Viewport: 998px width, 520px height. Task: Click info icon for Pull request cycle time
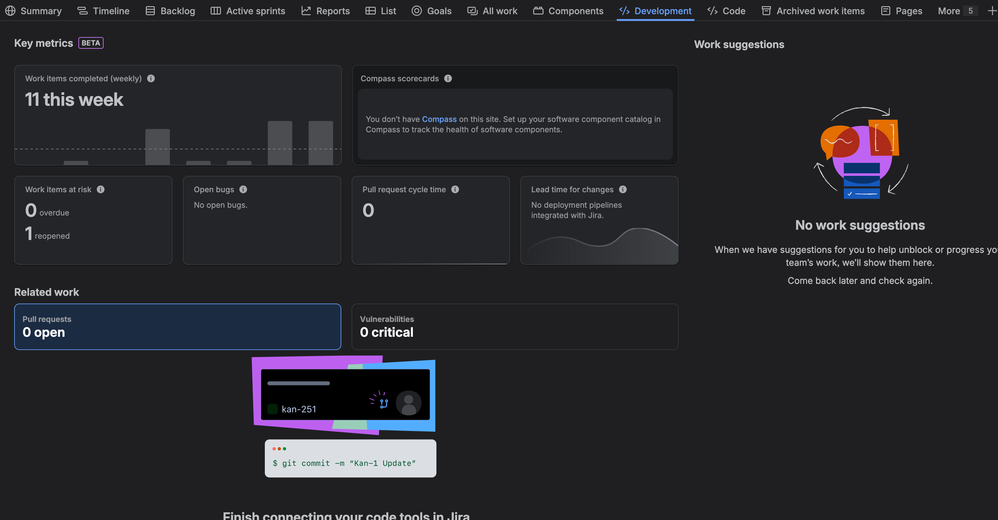455,189
